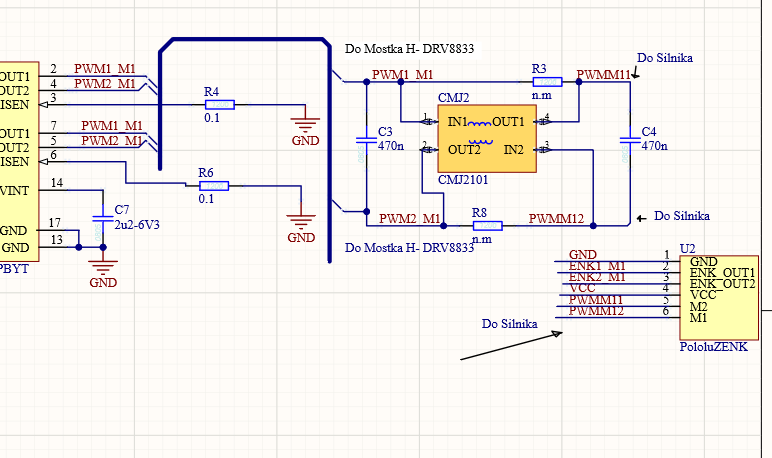Click the top 'Do Mostka H- DRV8833' text
The width and height of the screenshot is (772, 458).
click(x=408, y=48)
